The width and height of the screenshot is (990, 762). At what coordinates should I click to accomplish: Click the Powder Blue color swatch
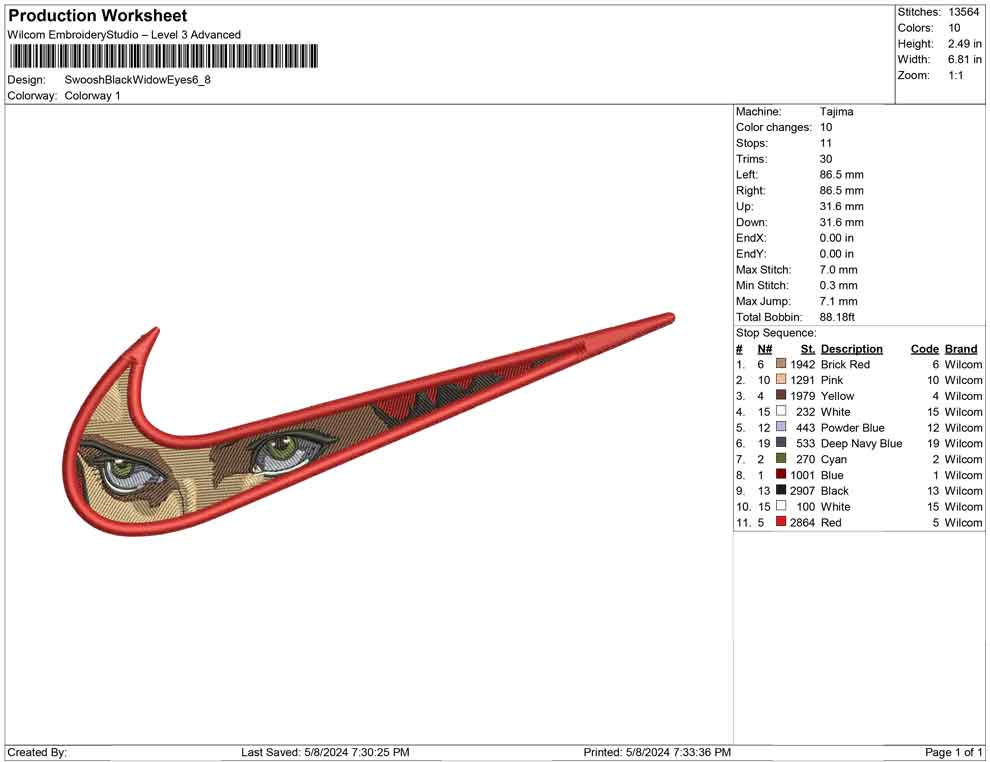pos(781,427)
